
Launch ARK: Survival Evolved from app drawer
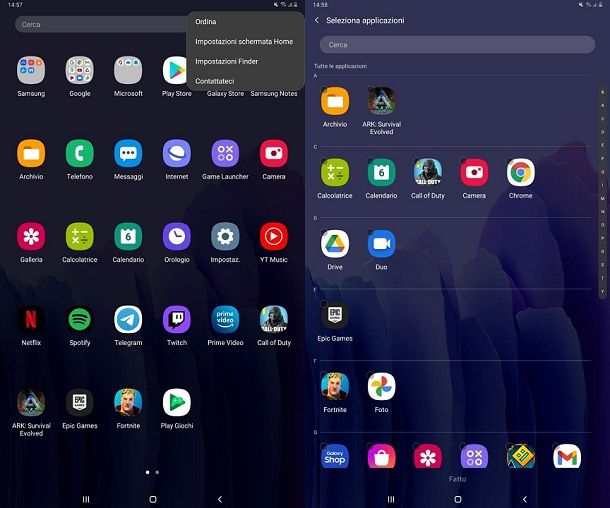pos(31,403)
